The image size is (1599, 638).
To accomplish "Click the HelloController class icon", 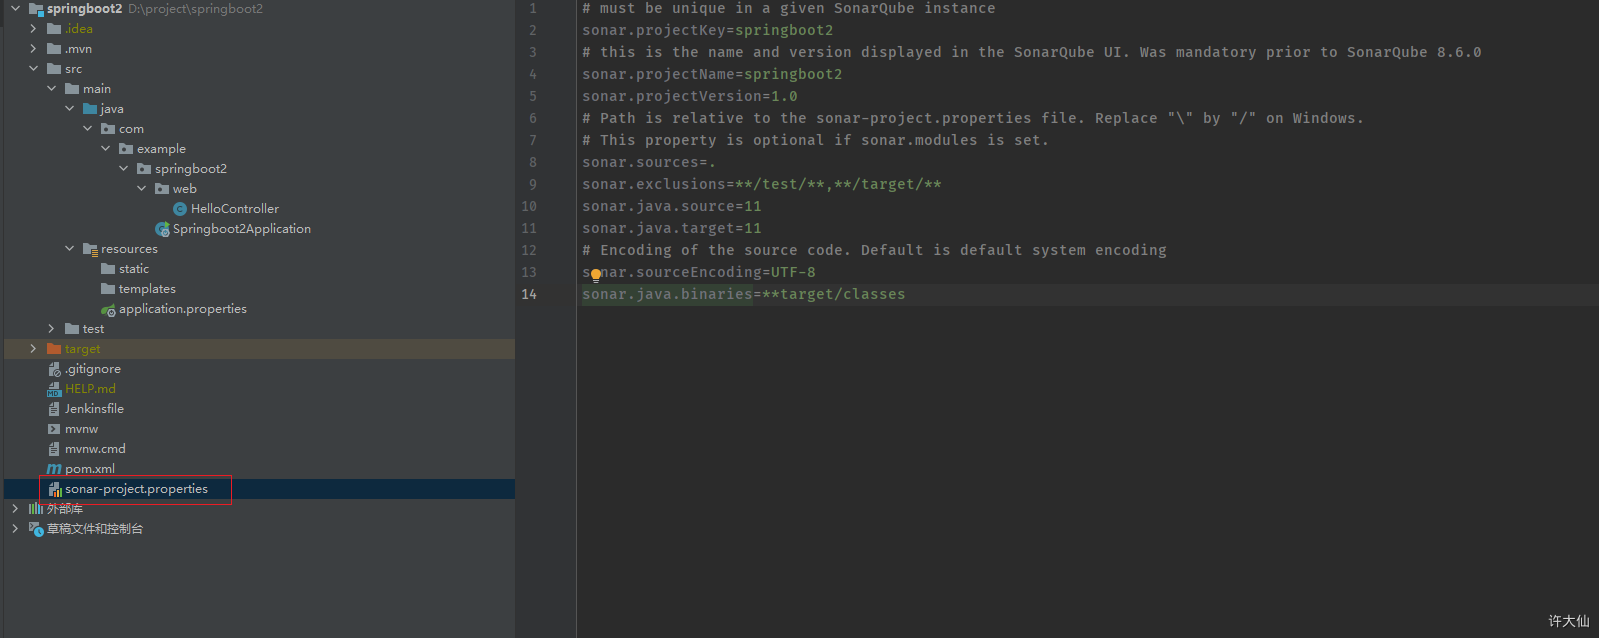I will [x=180, y=209].
